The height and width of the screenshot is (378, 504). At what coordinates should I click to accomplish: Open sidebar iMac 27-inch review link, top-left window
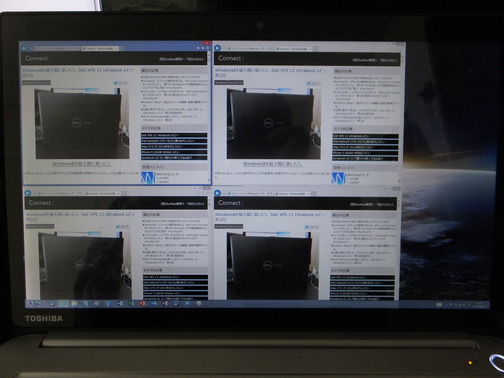174,147
